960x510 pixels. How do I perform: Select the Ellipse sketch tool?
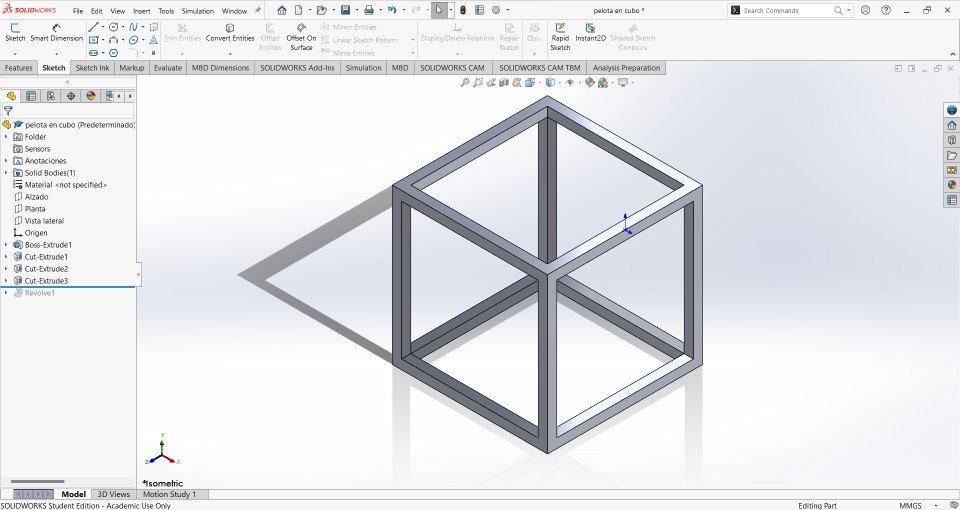point(133,40)
